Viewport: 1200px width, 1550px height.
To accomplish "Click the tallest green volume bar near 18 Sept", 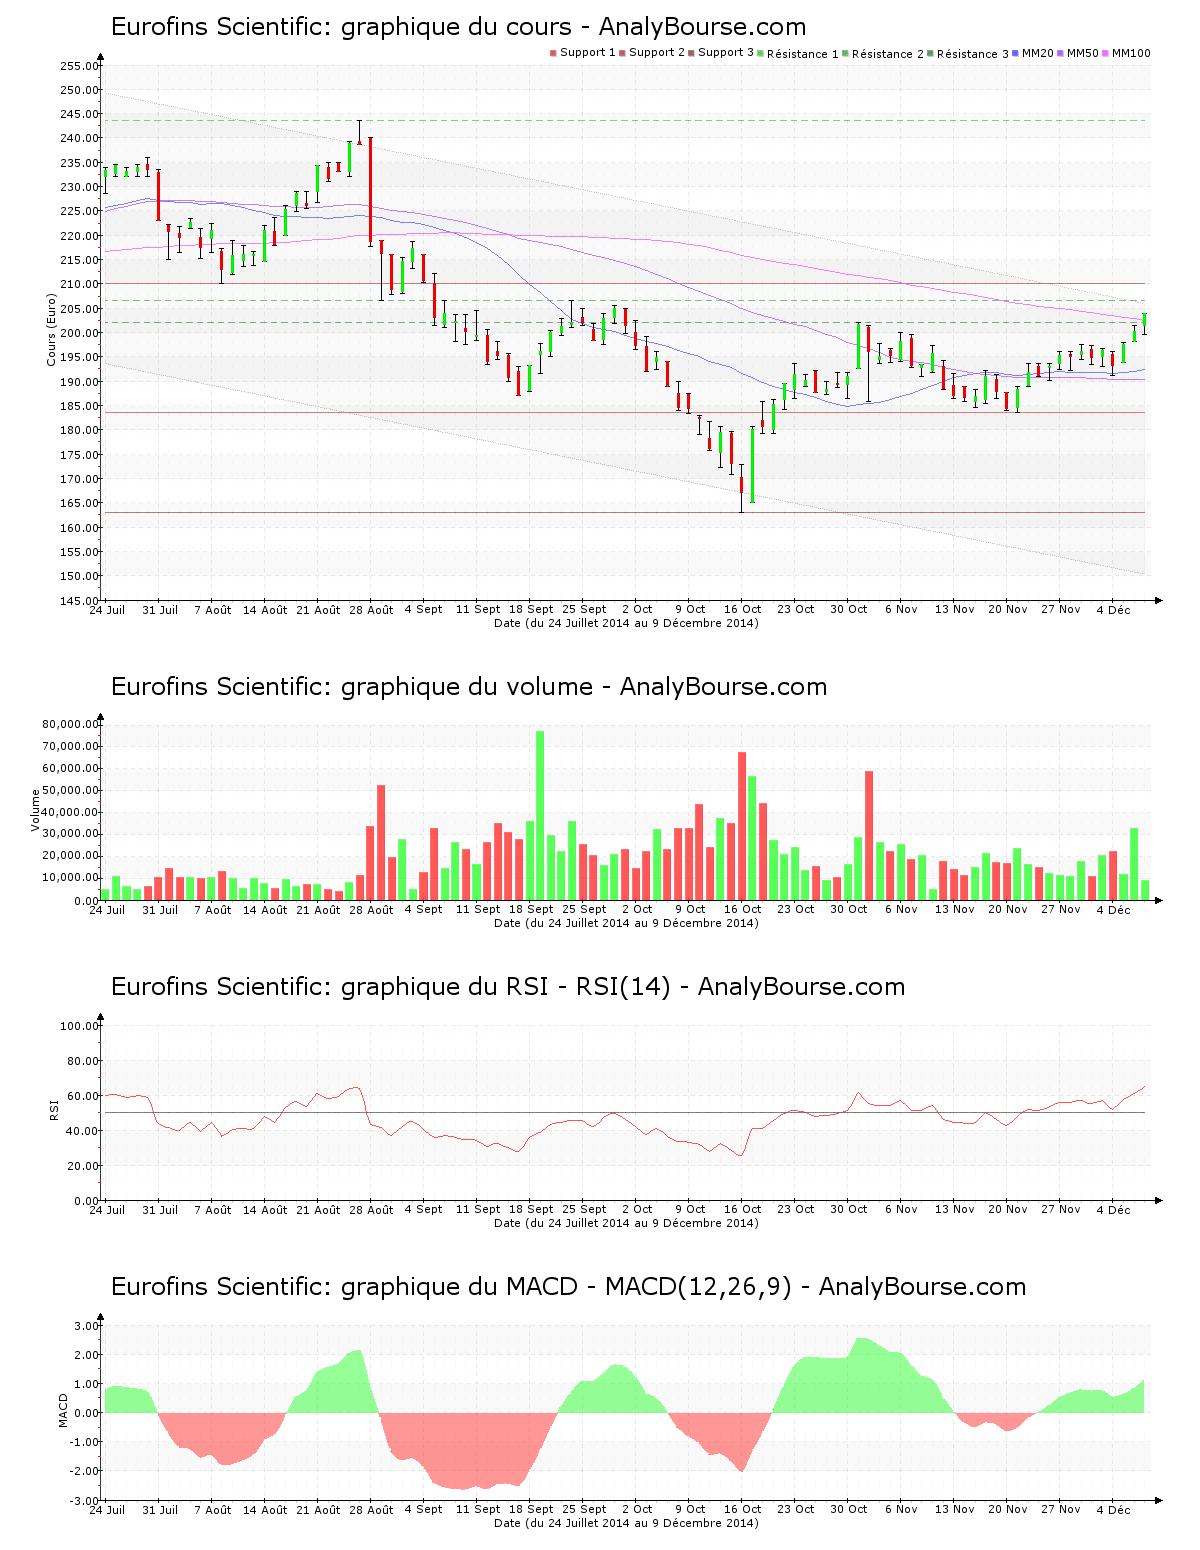I will (x=540, y=815).
